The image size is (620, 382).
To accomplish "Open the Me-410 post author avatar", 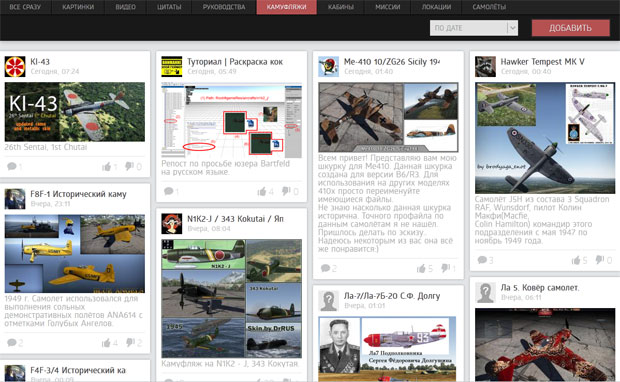I will [x=329, y=66].
